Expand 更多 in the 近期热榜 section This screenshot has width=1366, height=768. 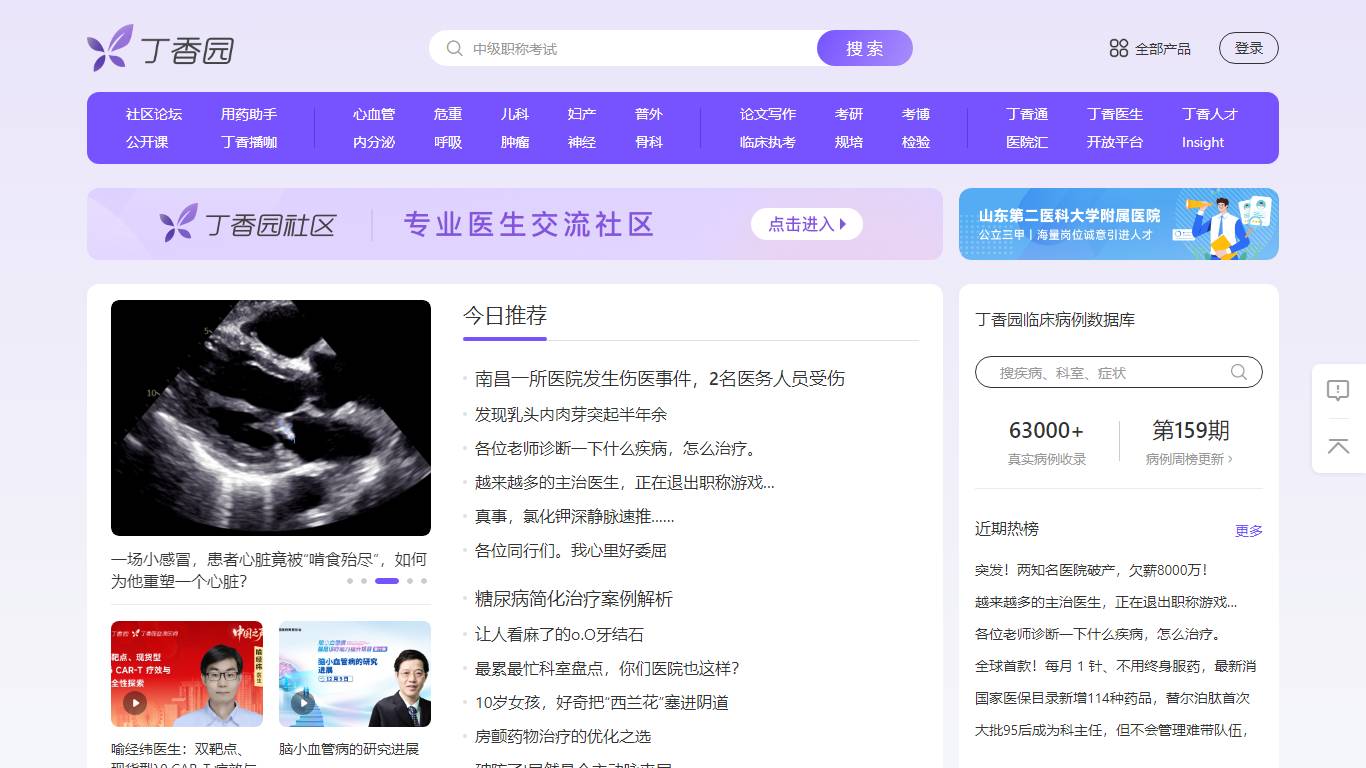(1248, 531)
